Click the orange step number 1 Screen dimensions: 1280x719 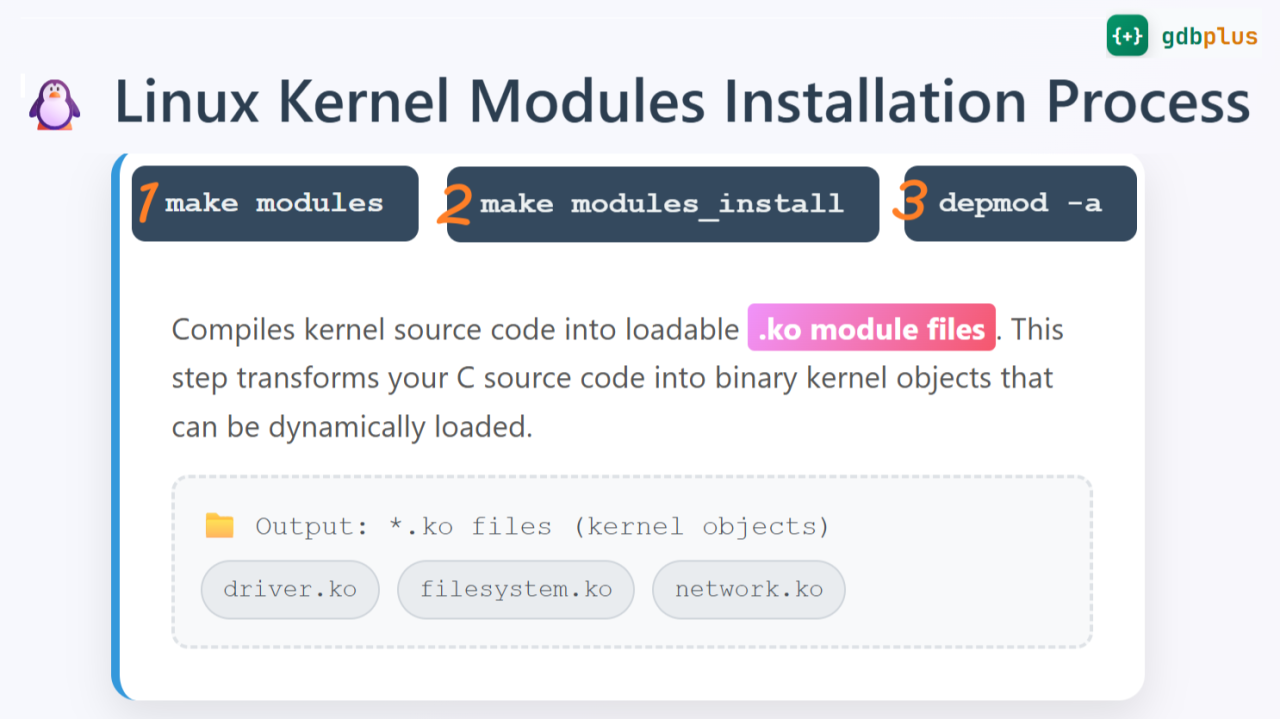click(x=147, y=203)
